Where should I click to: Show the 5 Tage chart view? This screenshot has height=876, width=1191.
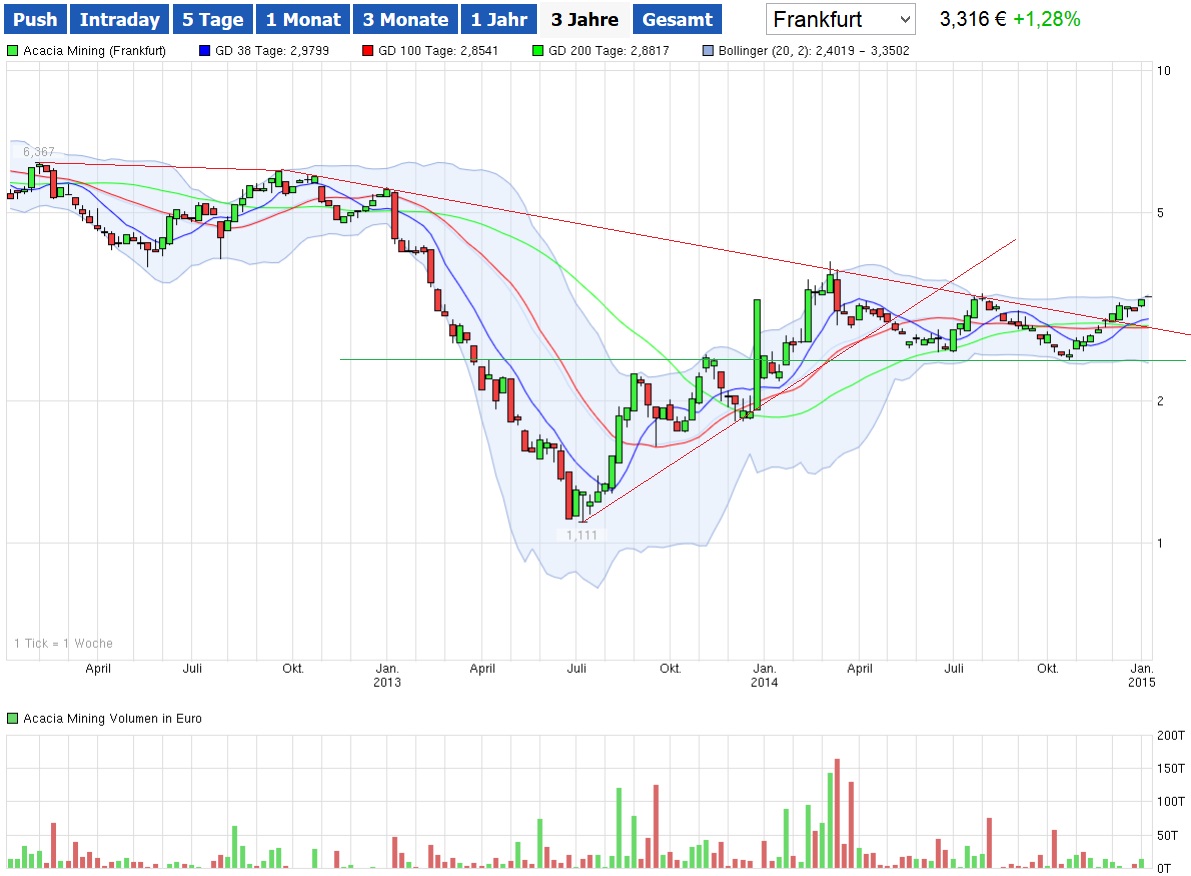(x=212, y=19)
